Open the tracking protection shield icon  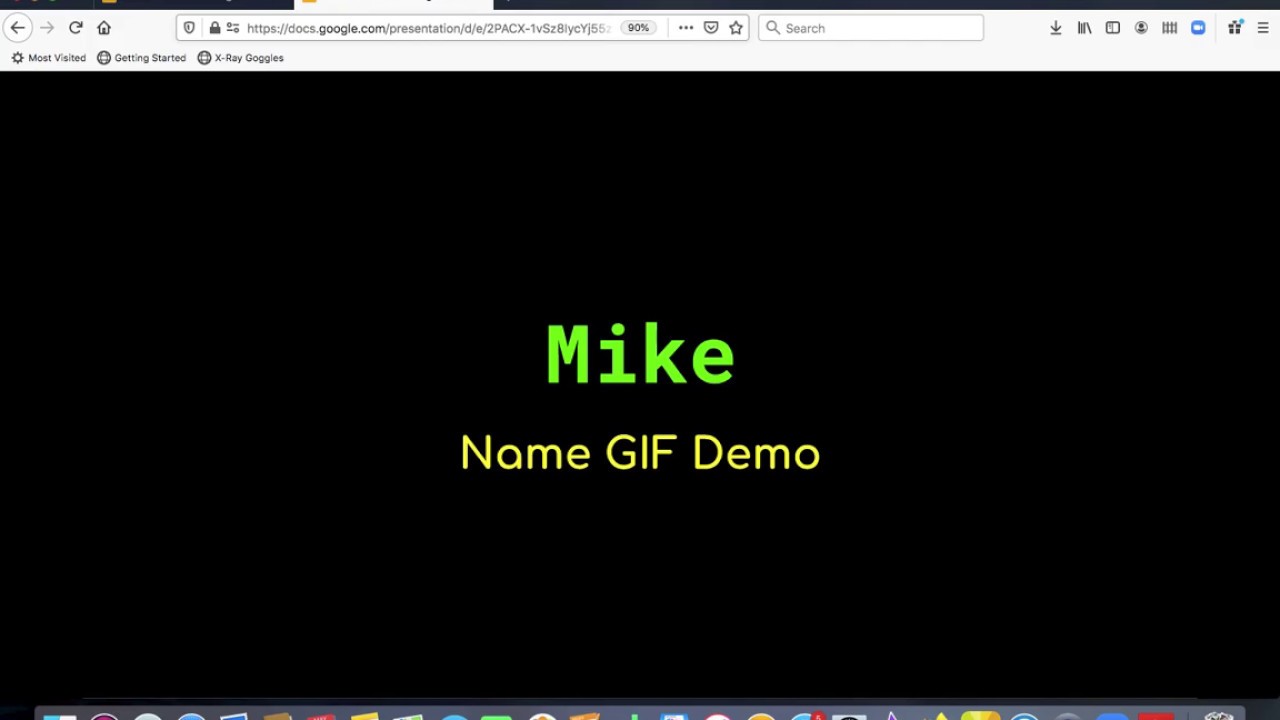click(x=189, y=28)
